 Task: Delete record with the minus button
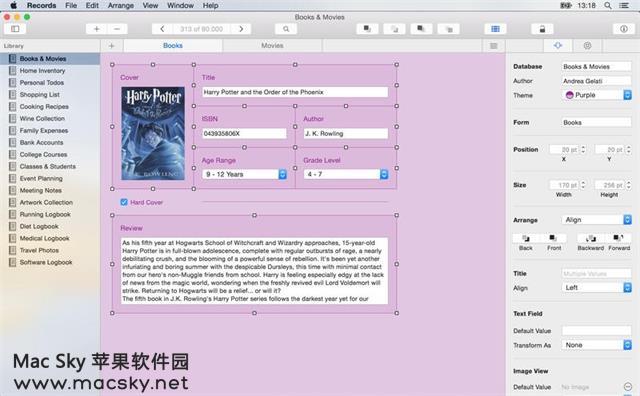tap(117, 29)
